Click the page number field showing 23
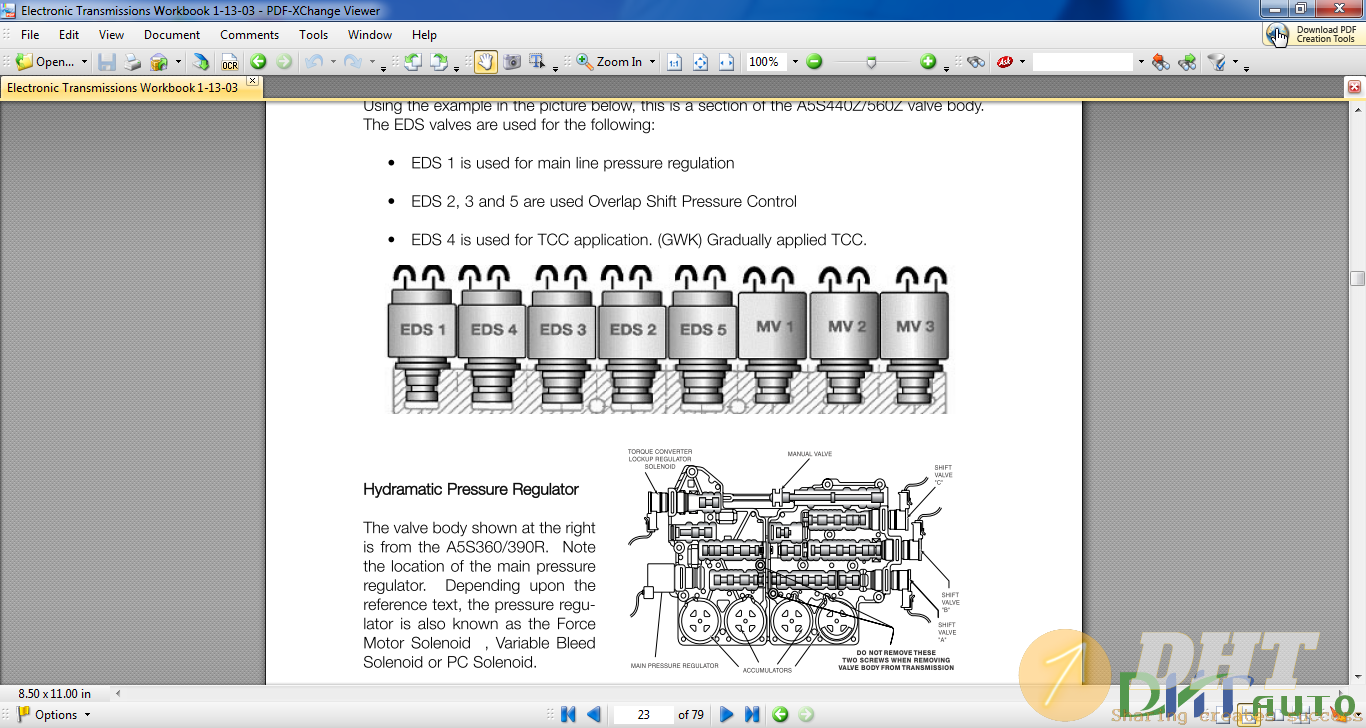Screen dimensions: 1366x728 click(643, 714)
